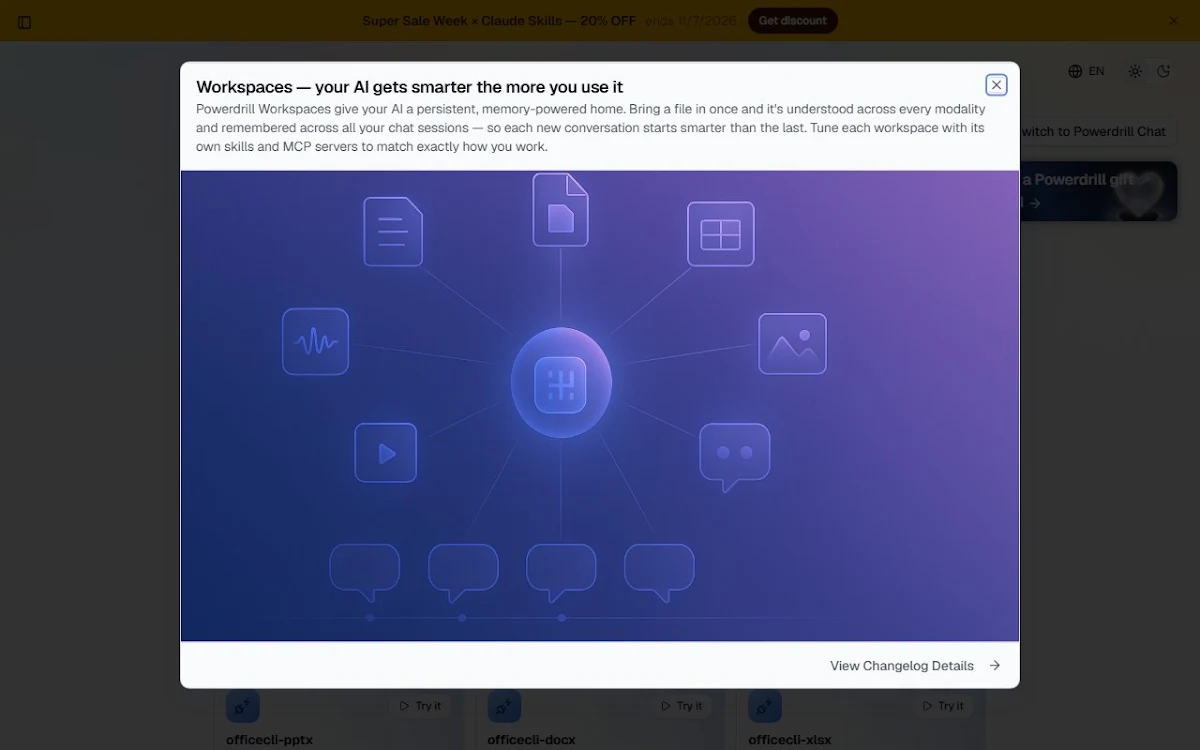This screenshot has height=750, width=1200.
Task: Open the EN language selector
Action: [1086, 71]
